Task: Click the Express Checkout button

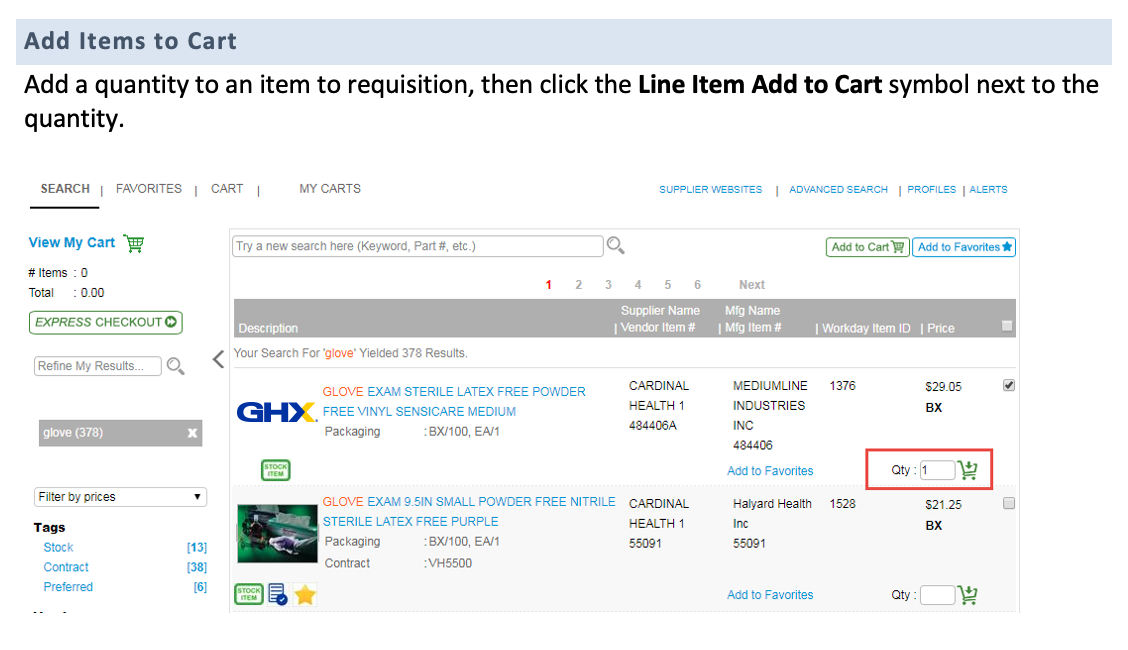Action: 106,322
